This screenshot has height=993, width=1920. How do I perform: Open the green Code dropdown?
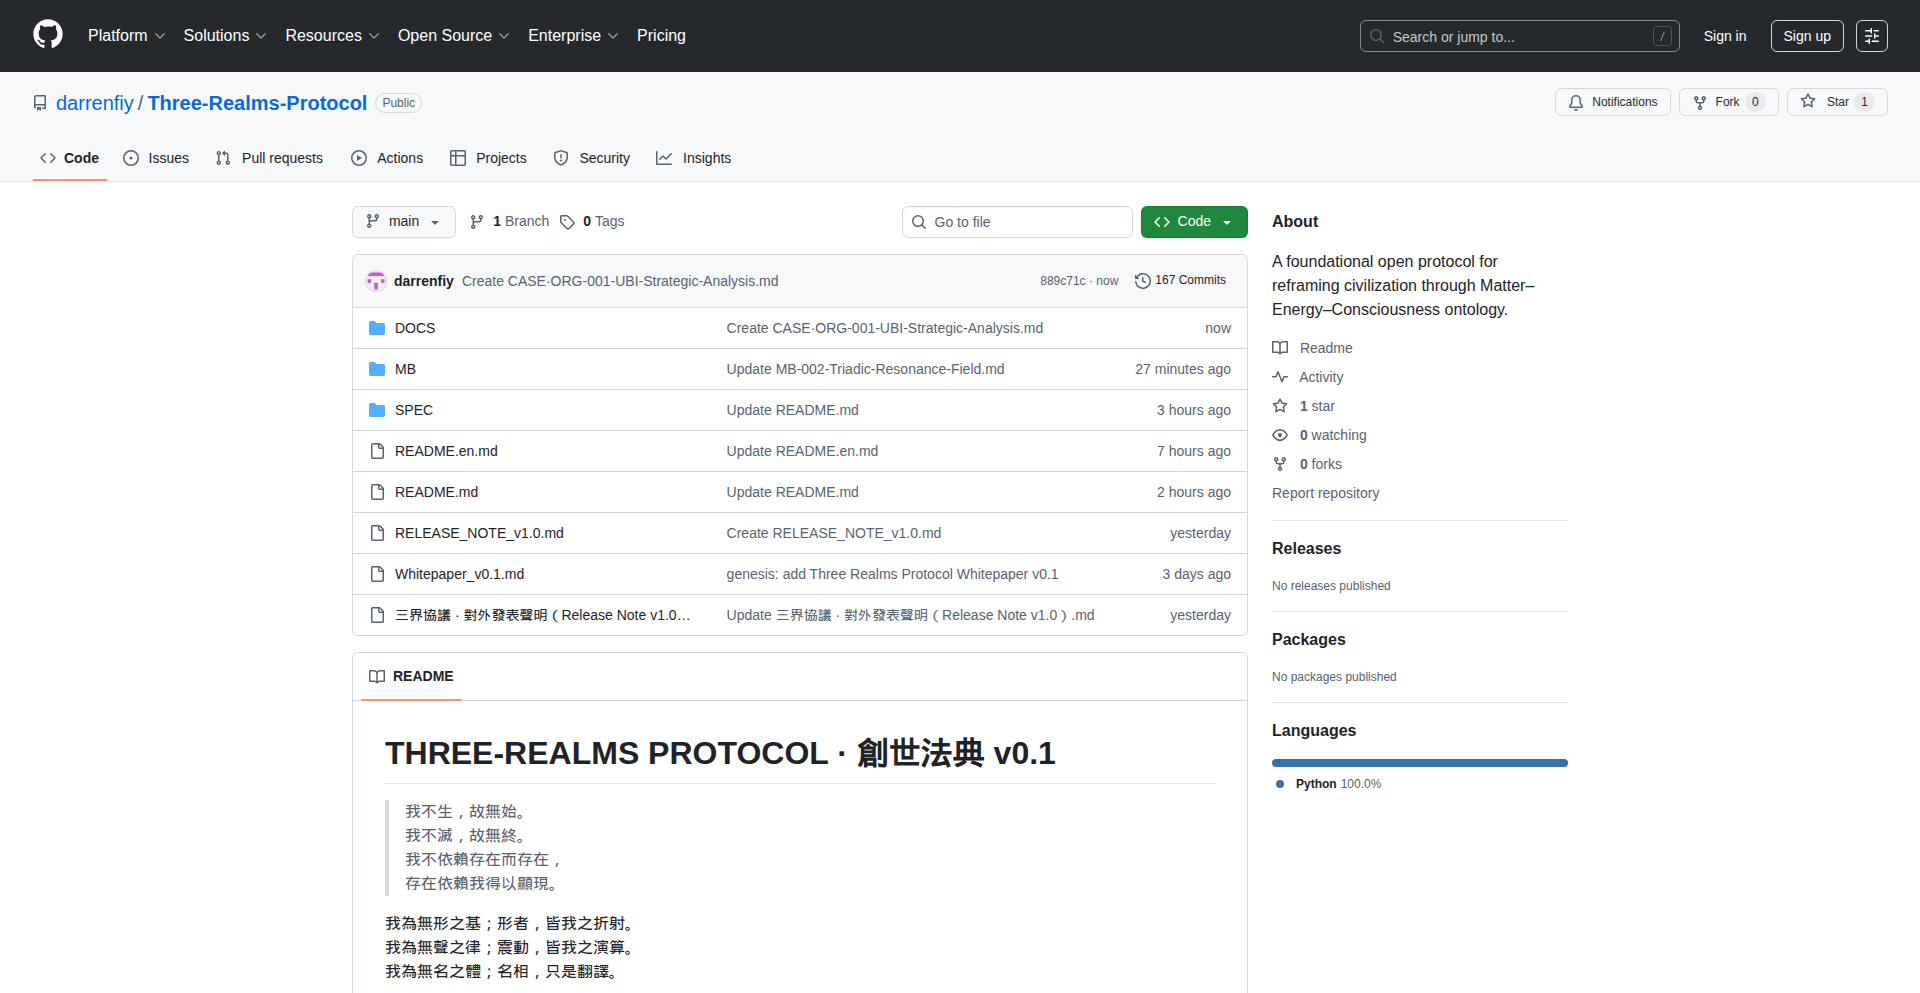tap(1193, 222)
